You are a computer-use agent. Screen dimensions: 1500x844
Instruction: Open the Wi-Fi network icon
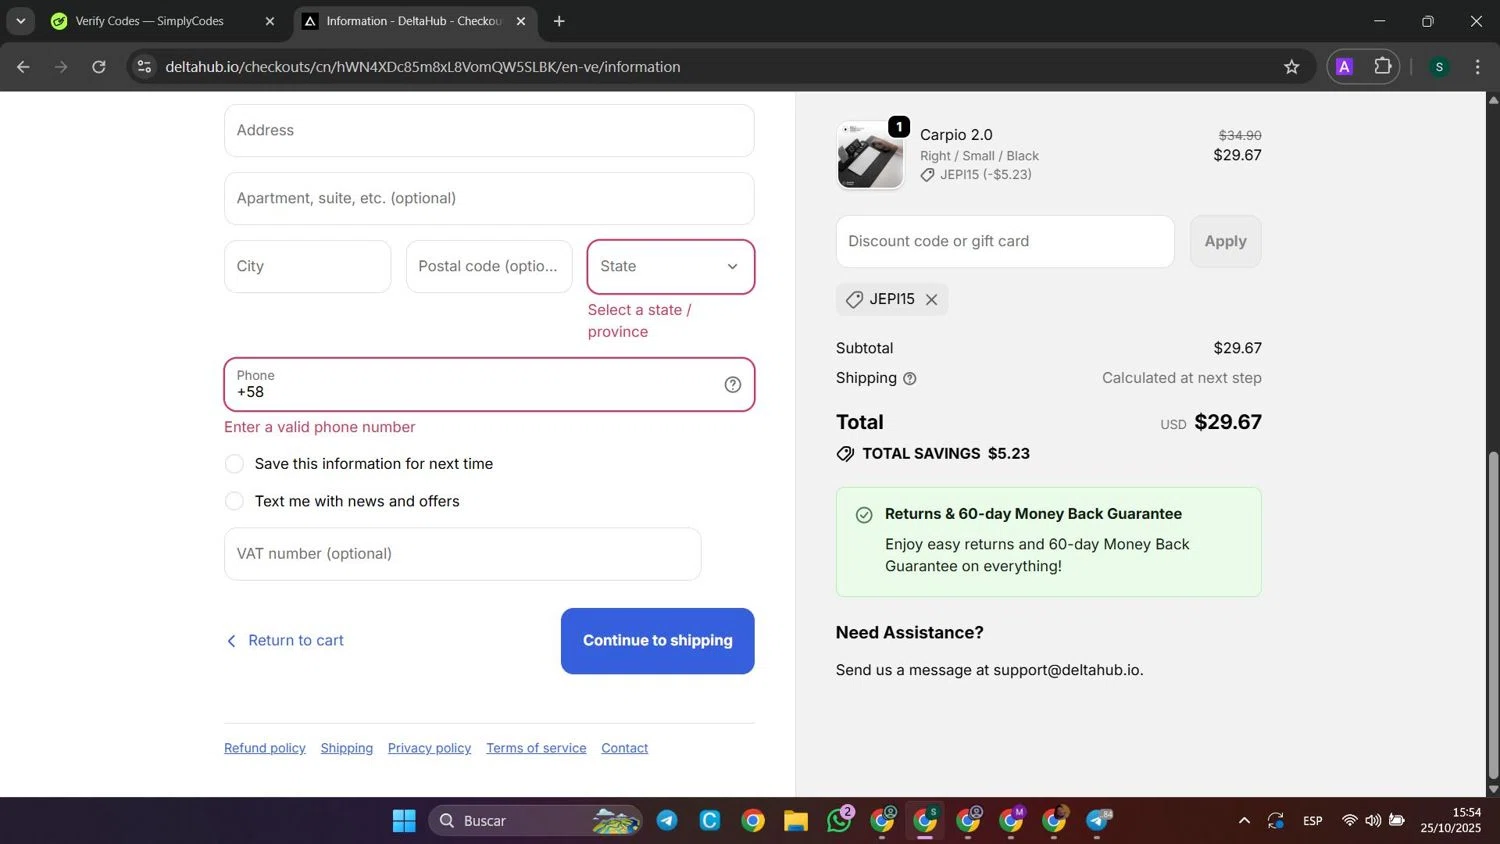click(1349, 821)
